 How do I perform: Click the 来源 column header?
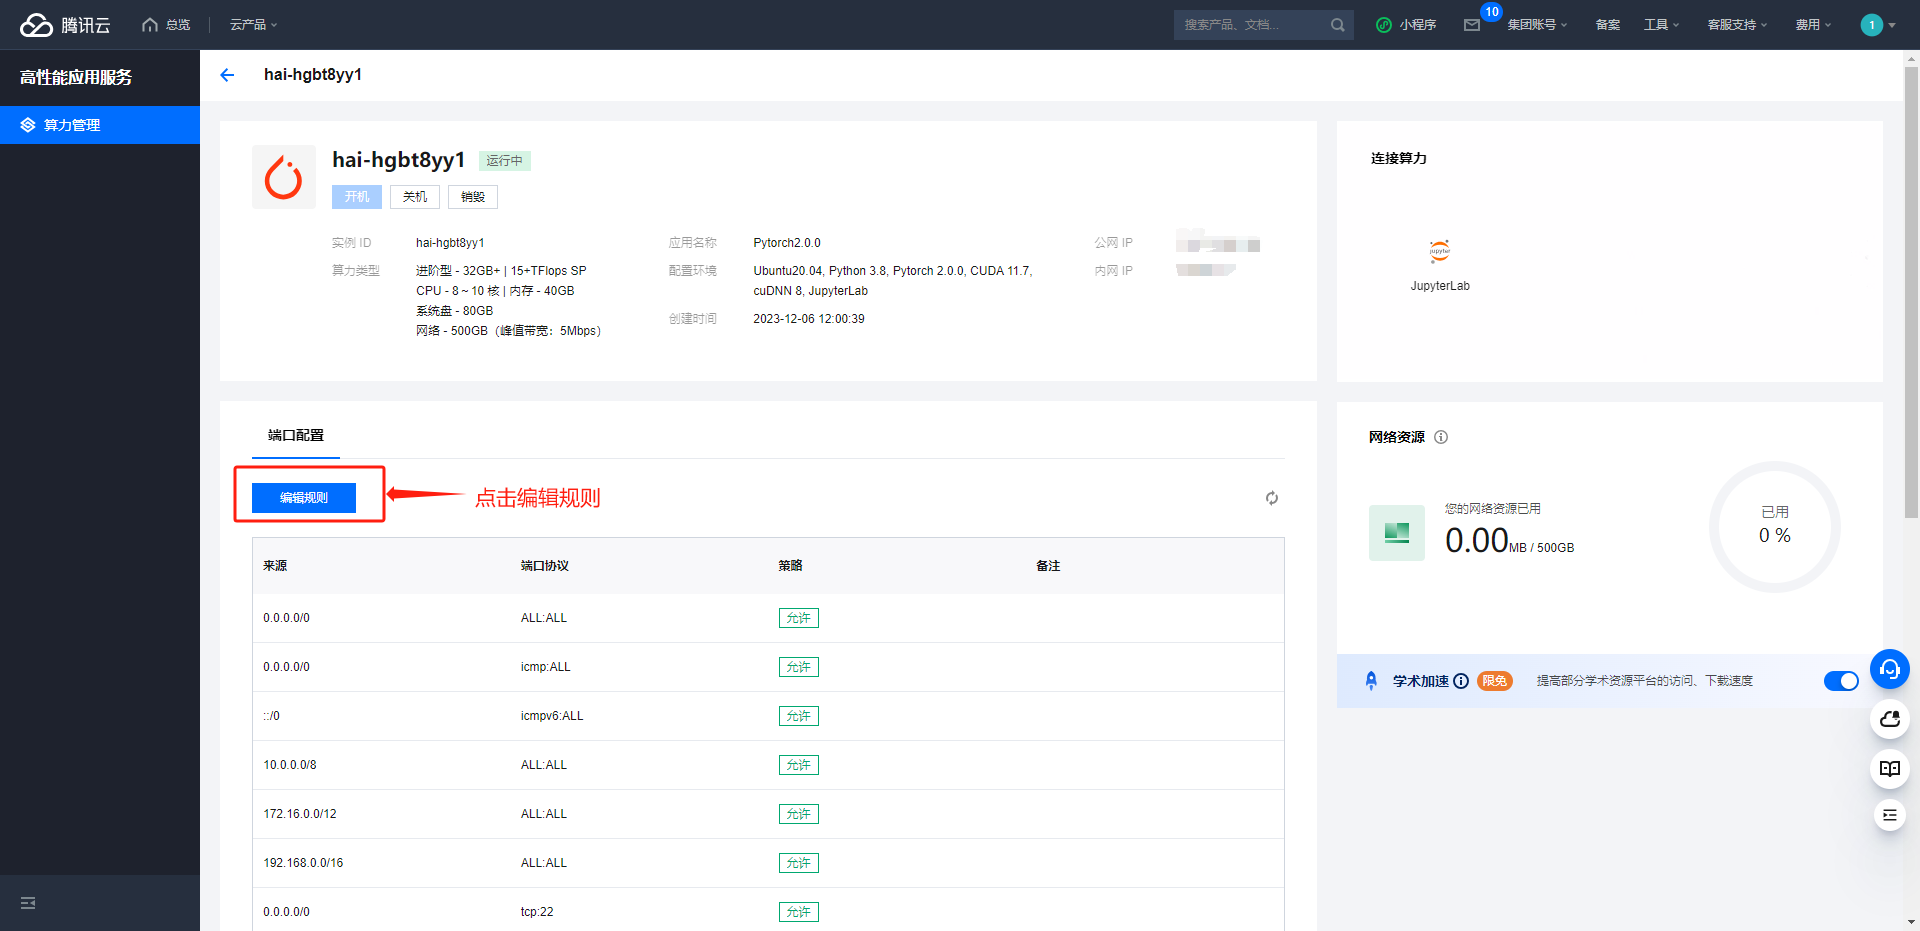click(275, 566)
